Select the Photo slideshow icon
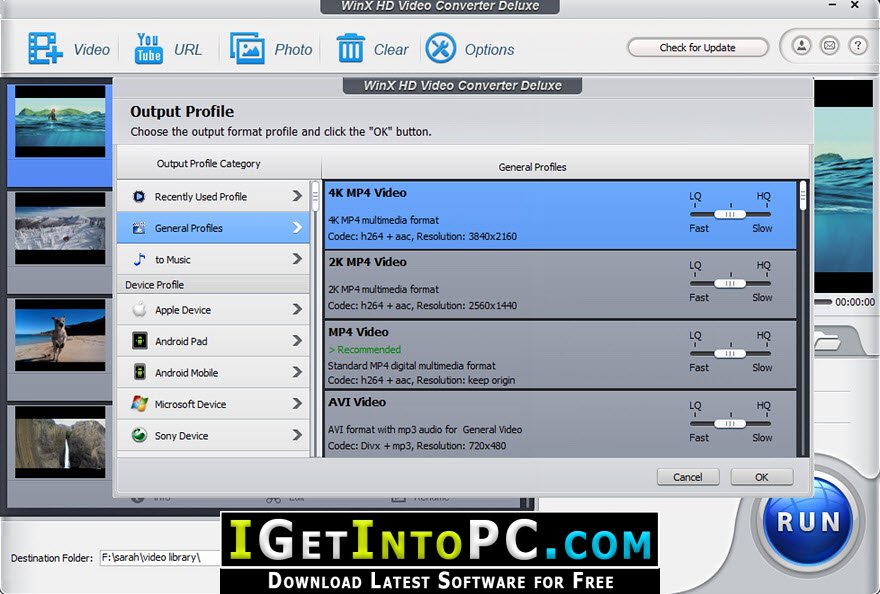The width and height of the screenshot is (880, 594). (x=247, y=48)
